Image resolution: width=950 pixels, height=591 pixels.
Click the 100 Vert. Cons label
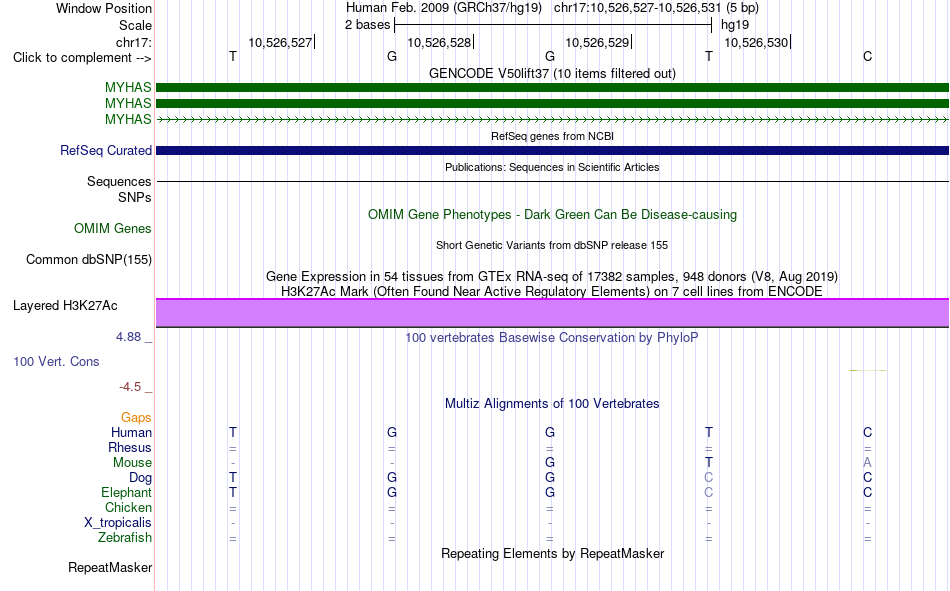coord(56,361)
